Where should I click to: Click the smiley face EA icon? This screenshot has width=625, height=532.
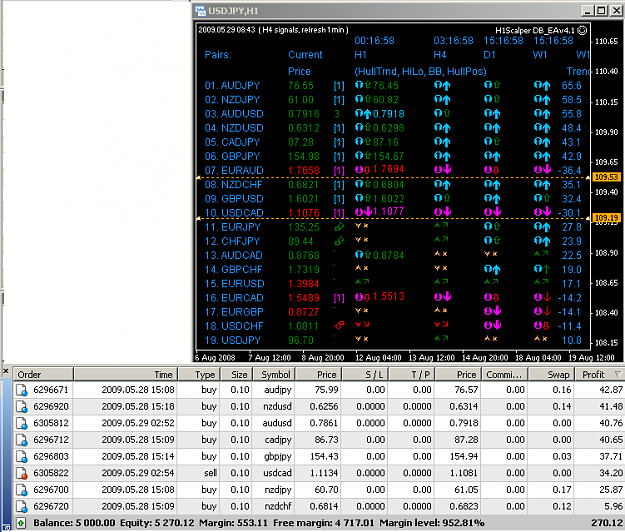tap(582, 30)
